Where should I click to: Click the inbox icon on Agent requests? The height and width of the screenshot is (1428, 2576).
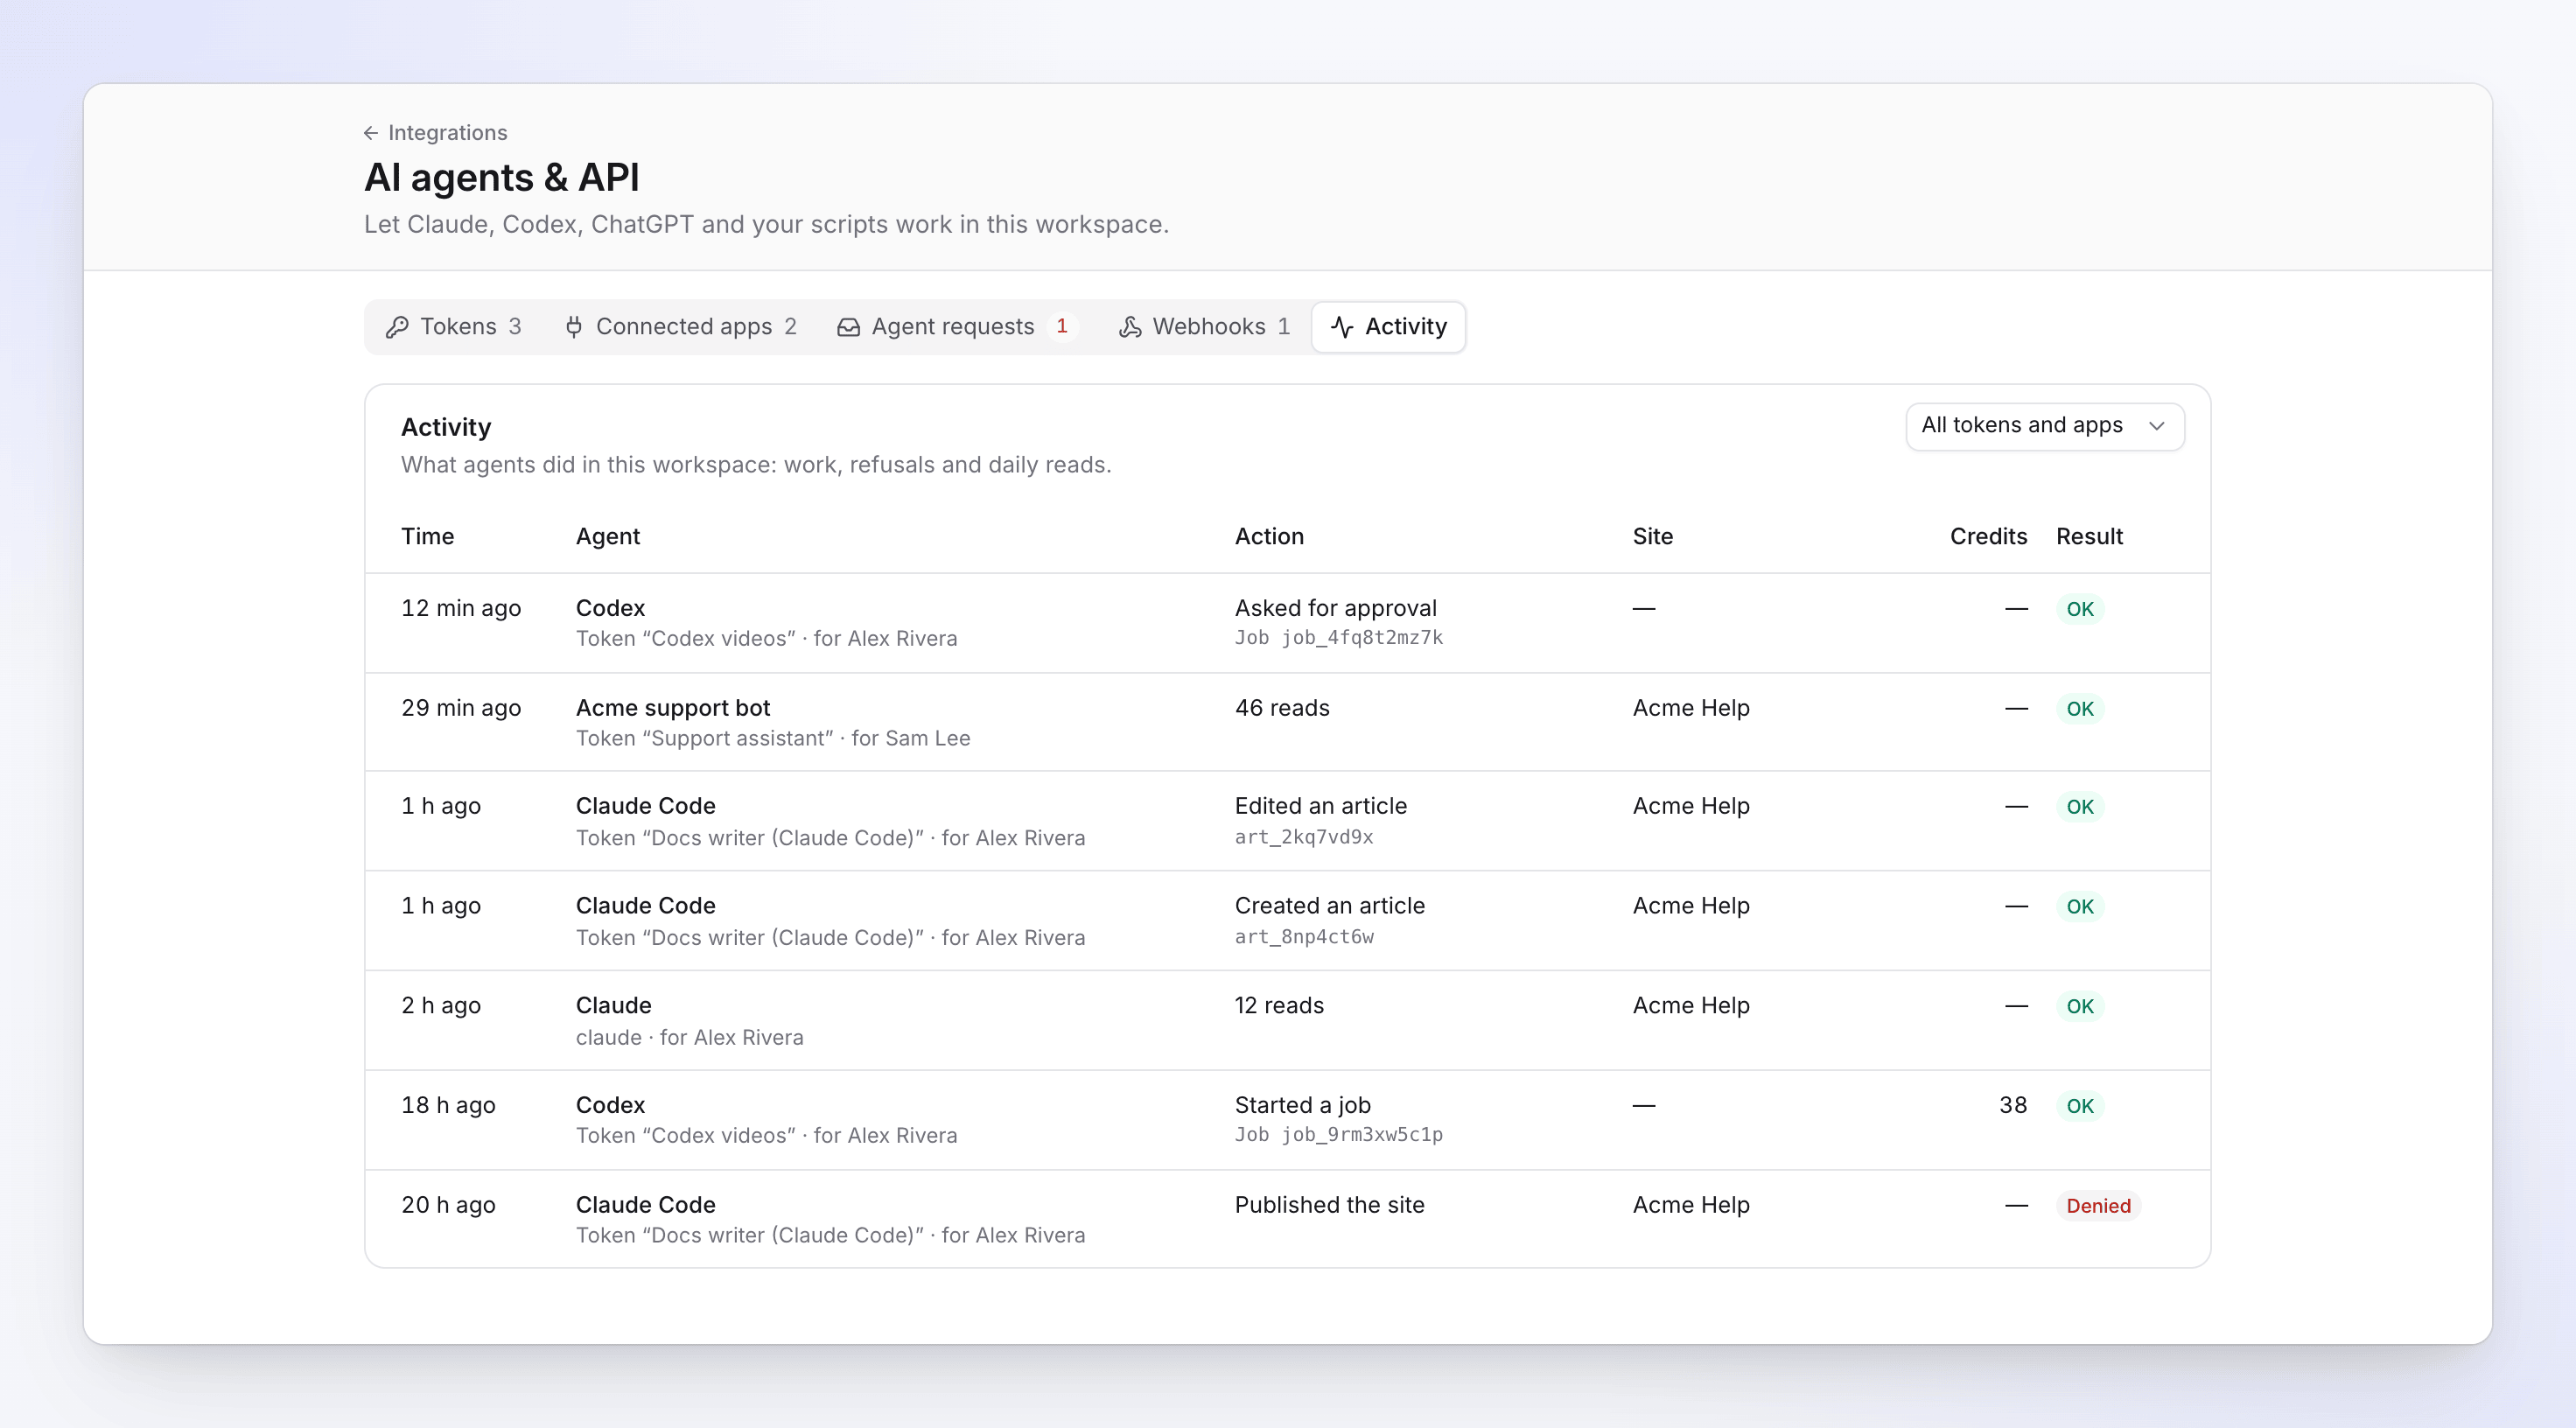click(848, 327)
